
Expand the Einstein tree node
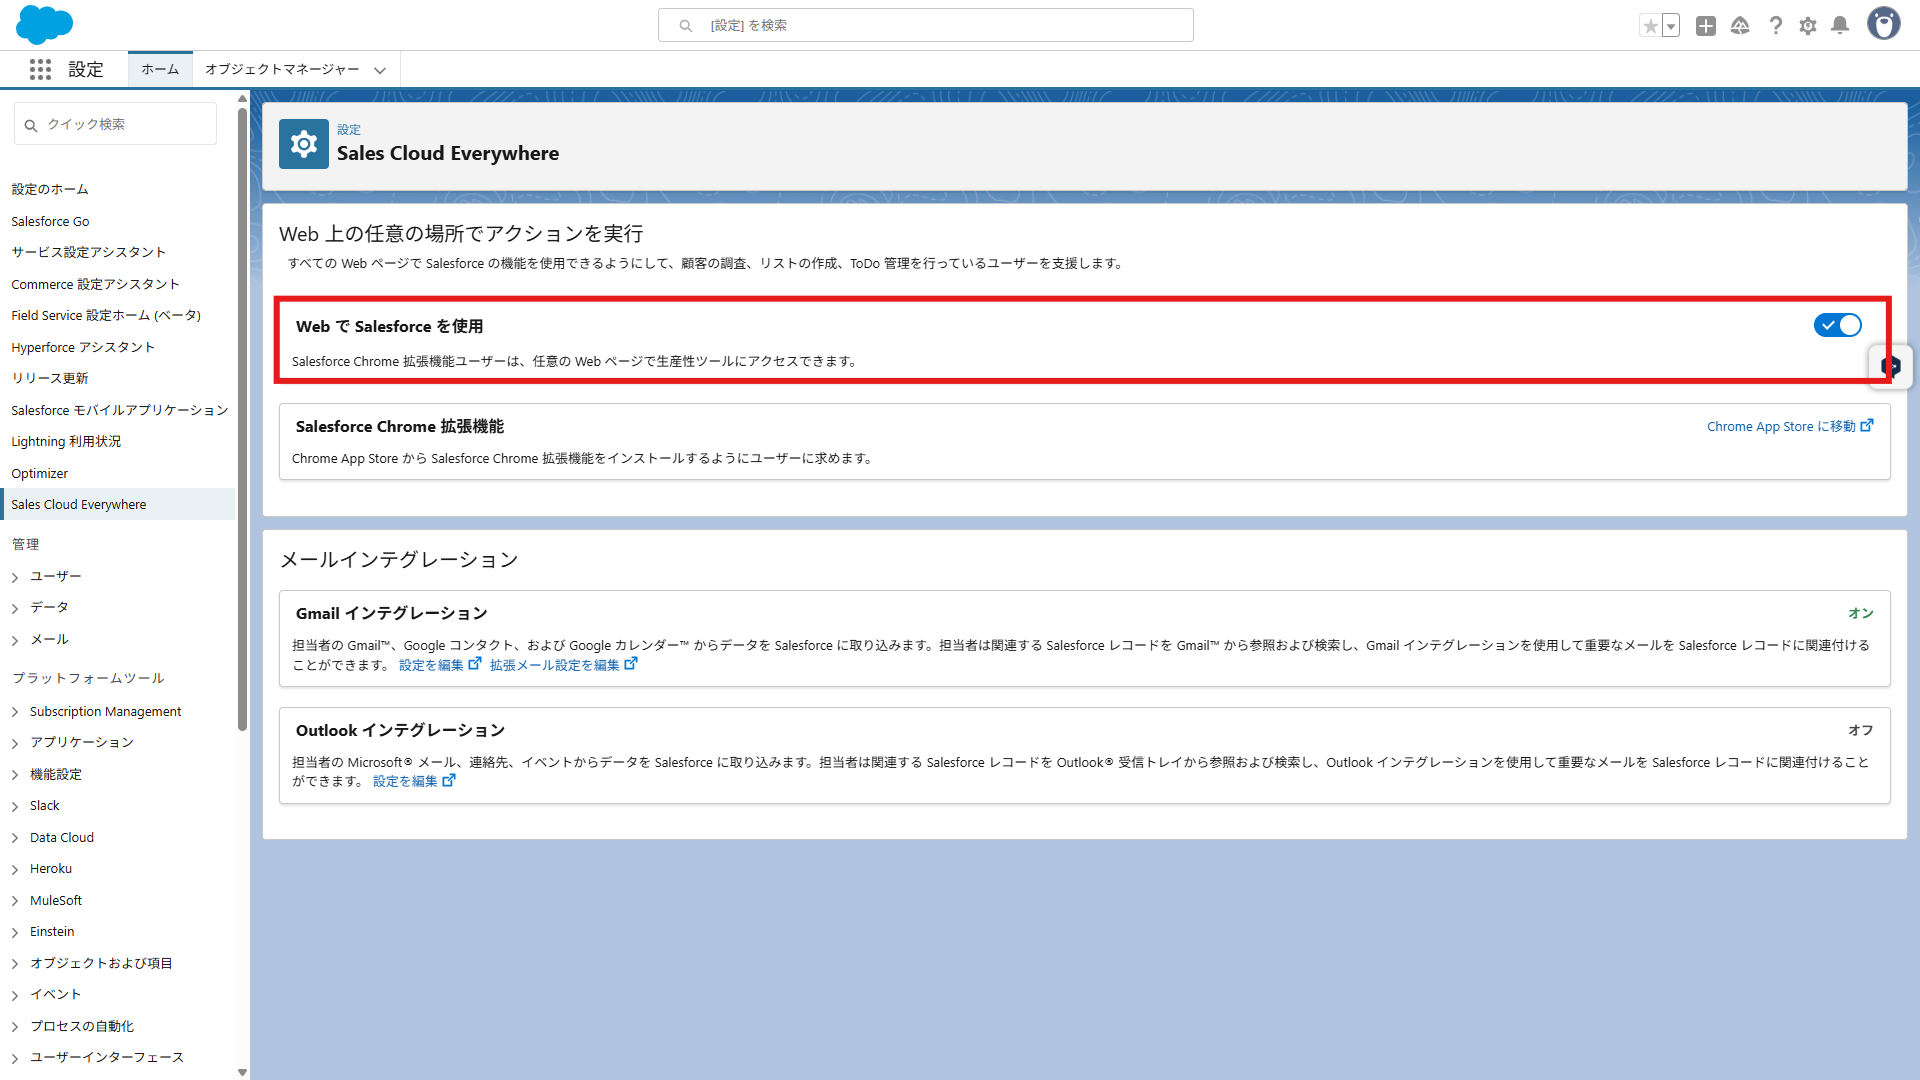pyautogui.click(x=15, y=932)
